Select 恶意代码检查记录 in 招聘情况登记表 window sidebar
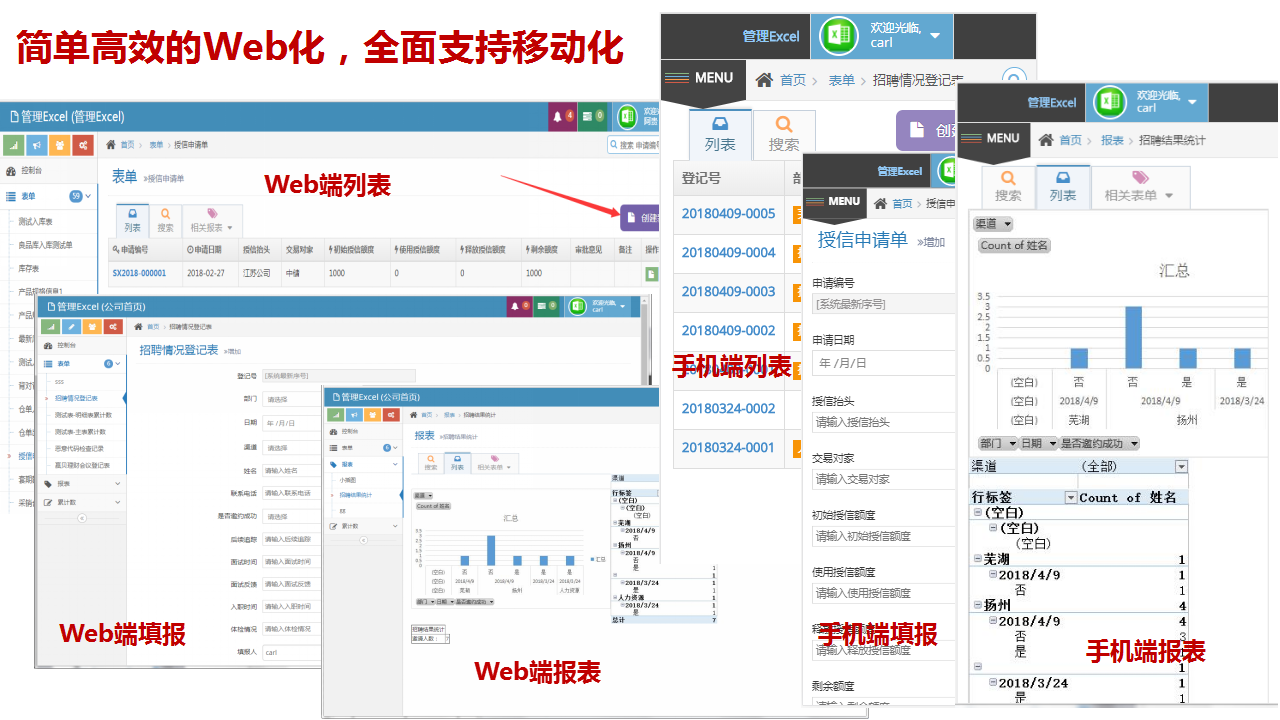1280x720 pixels. click(x=79, y=448)
